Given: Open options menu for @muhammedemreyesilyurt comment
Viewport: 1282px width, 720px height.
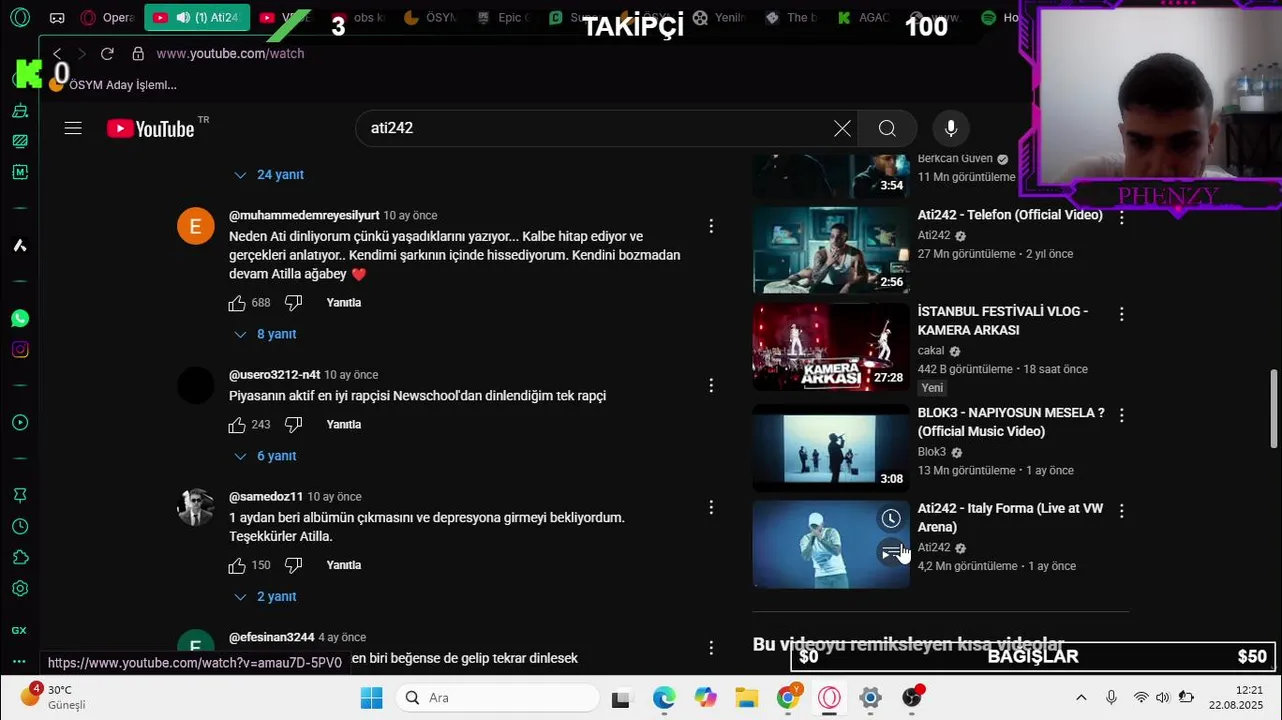Looking at the screenshot, I should click(711, 227).
